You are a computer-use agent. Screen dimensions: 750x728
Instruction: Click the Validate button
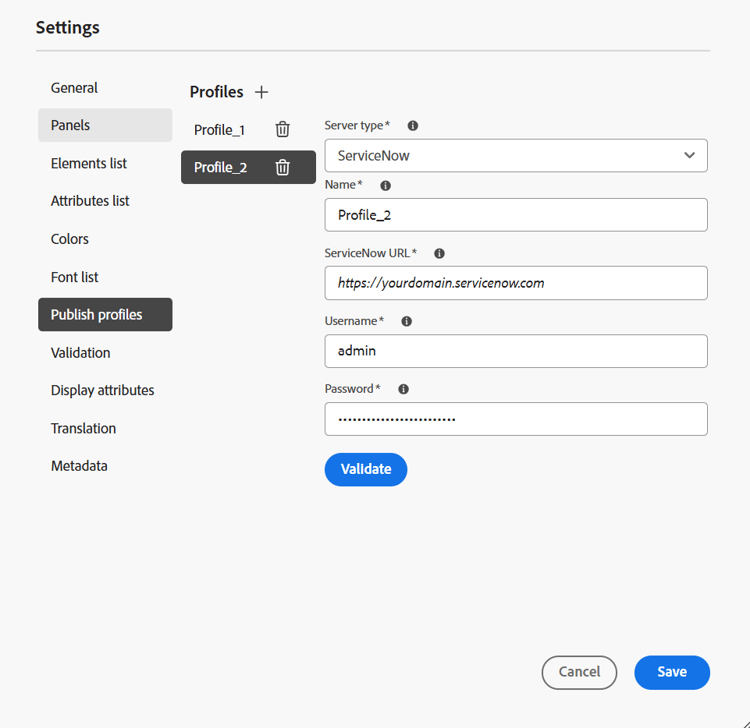(x=366, y=469)
